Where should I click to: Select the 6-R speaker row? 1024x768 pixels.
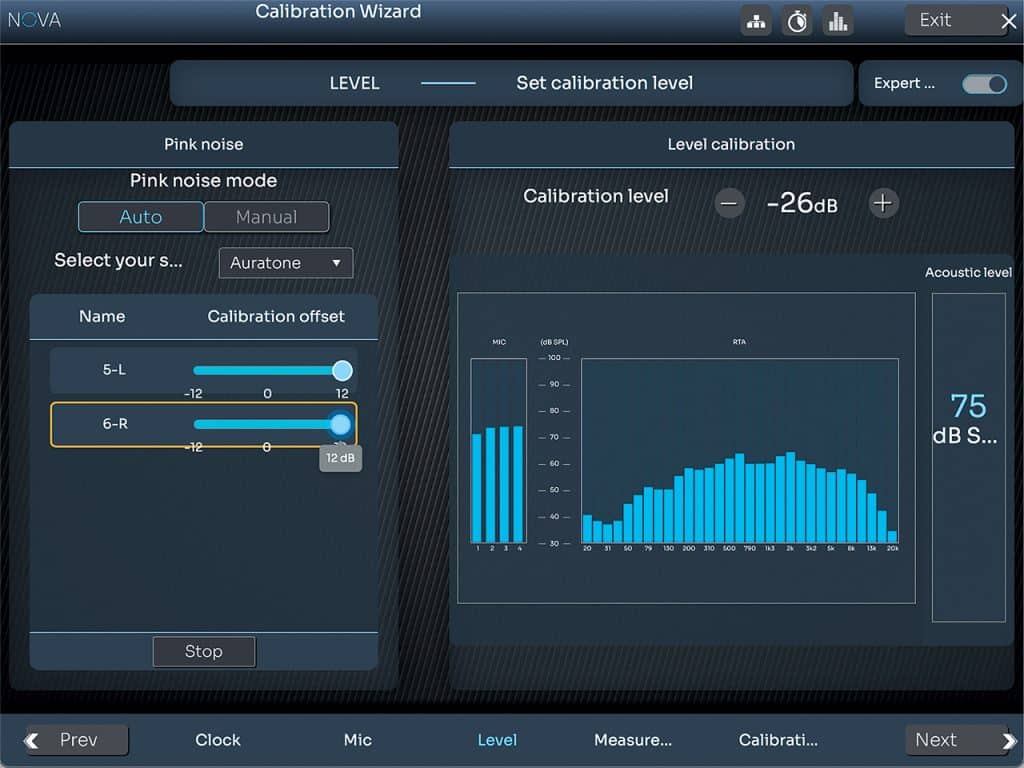115,424
